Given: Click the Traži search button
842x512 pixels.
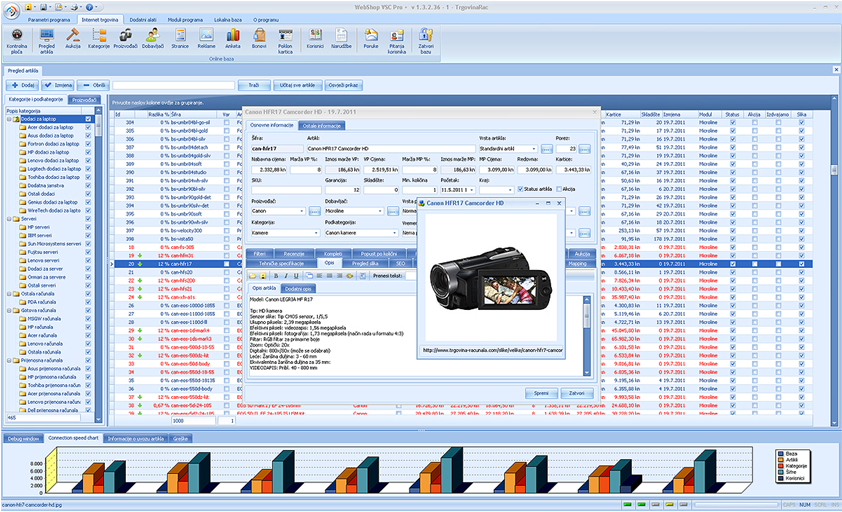Looking at the screenshot, I should [x=253, y=85].
